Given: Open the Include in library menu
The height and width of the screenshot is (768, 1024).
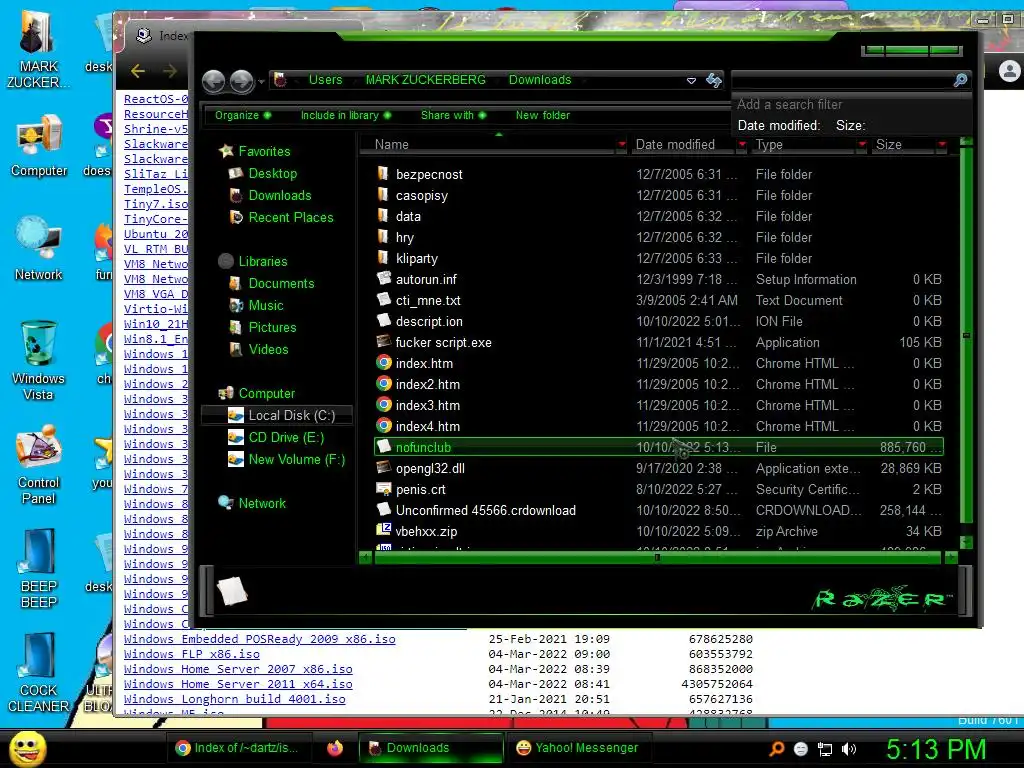Looking at the screenshot, I should (x=345, y=115).
